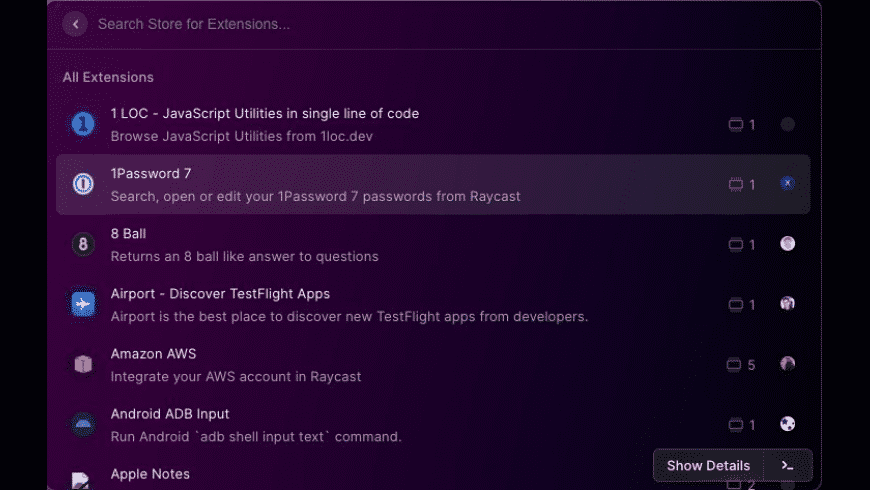The image size is (870, 490).
Task: Select the Apple Notes extension icon
Action: click(81, 481)
